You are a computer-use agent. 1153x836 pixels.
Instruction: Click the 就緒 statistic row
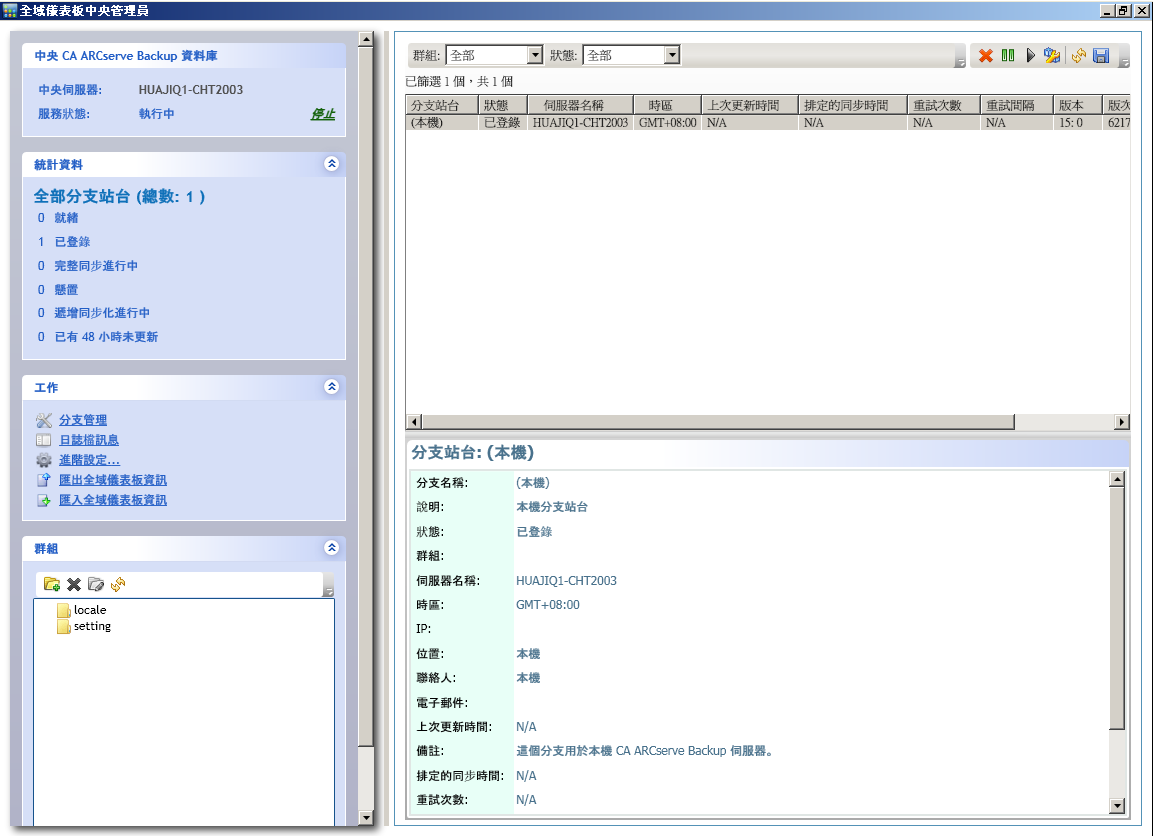click(57, 218)
